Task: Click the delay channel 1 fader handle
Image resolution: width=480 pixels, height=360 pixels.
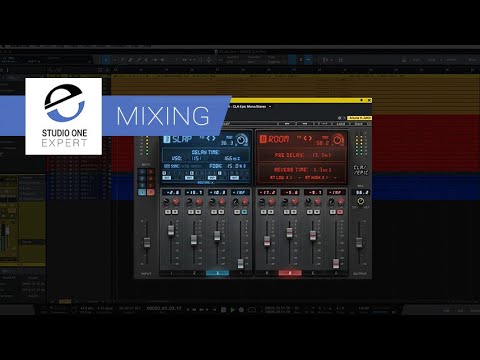Action: coord(171,230)
